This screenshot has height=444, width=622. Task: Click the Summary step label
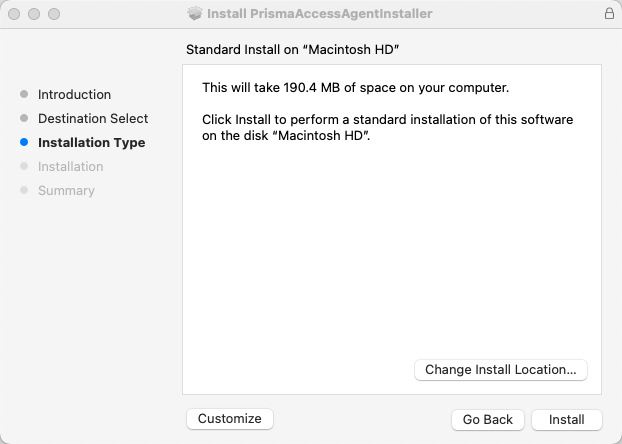click(x=66, y=190)
